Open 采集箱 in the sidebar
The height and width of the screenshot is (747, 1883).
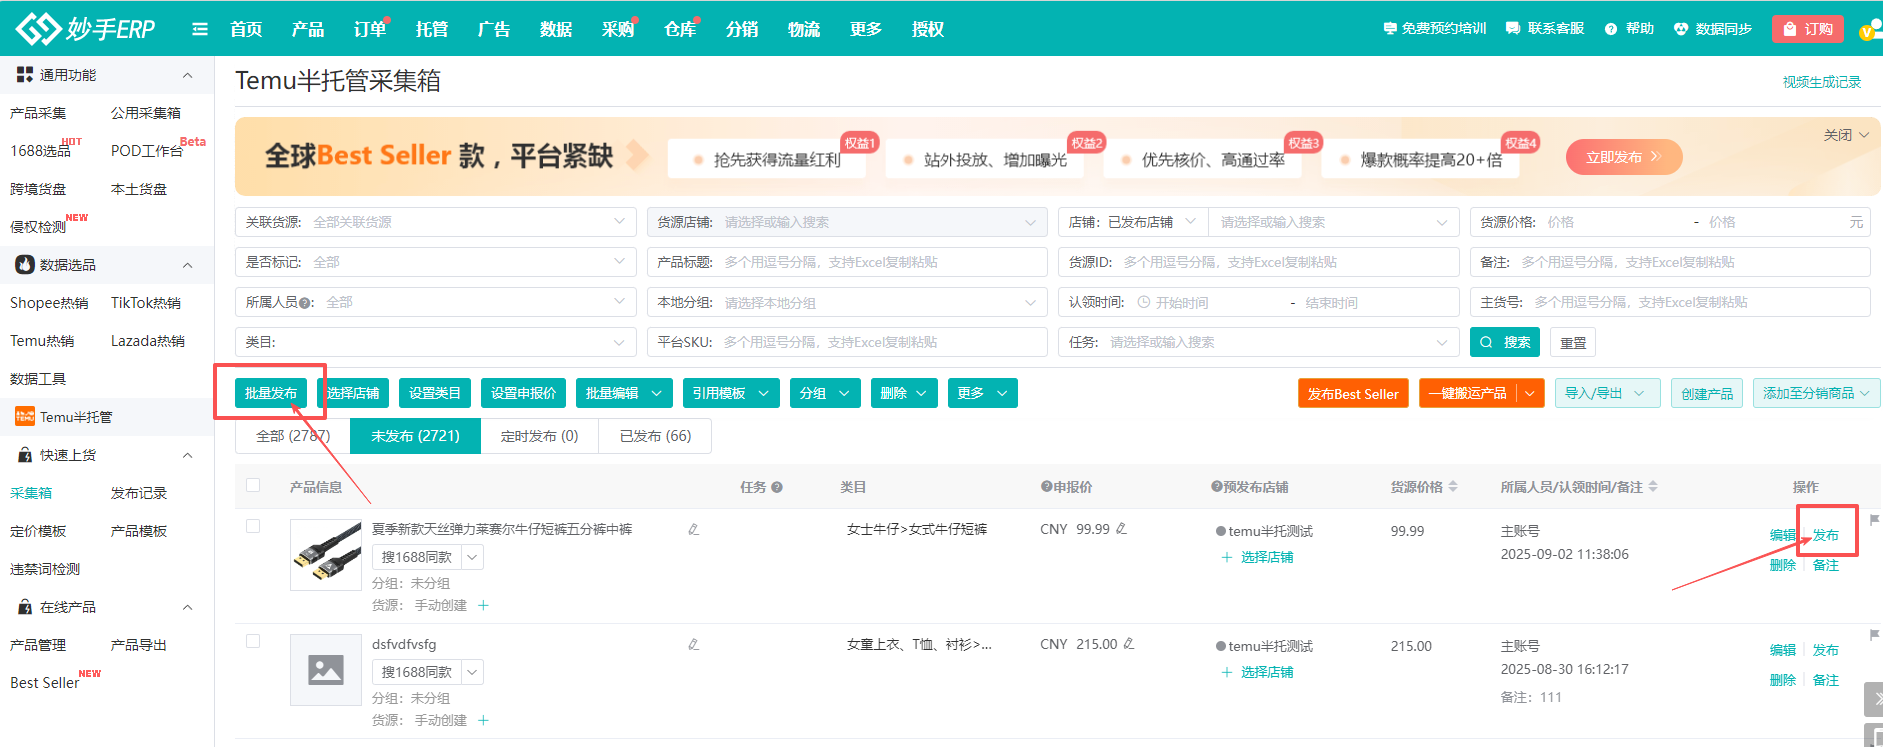tap(31, 493)
